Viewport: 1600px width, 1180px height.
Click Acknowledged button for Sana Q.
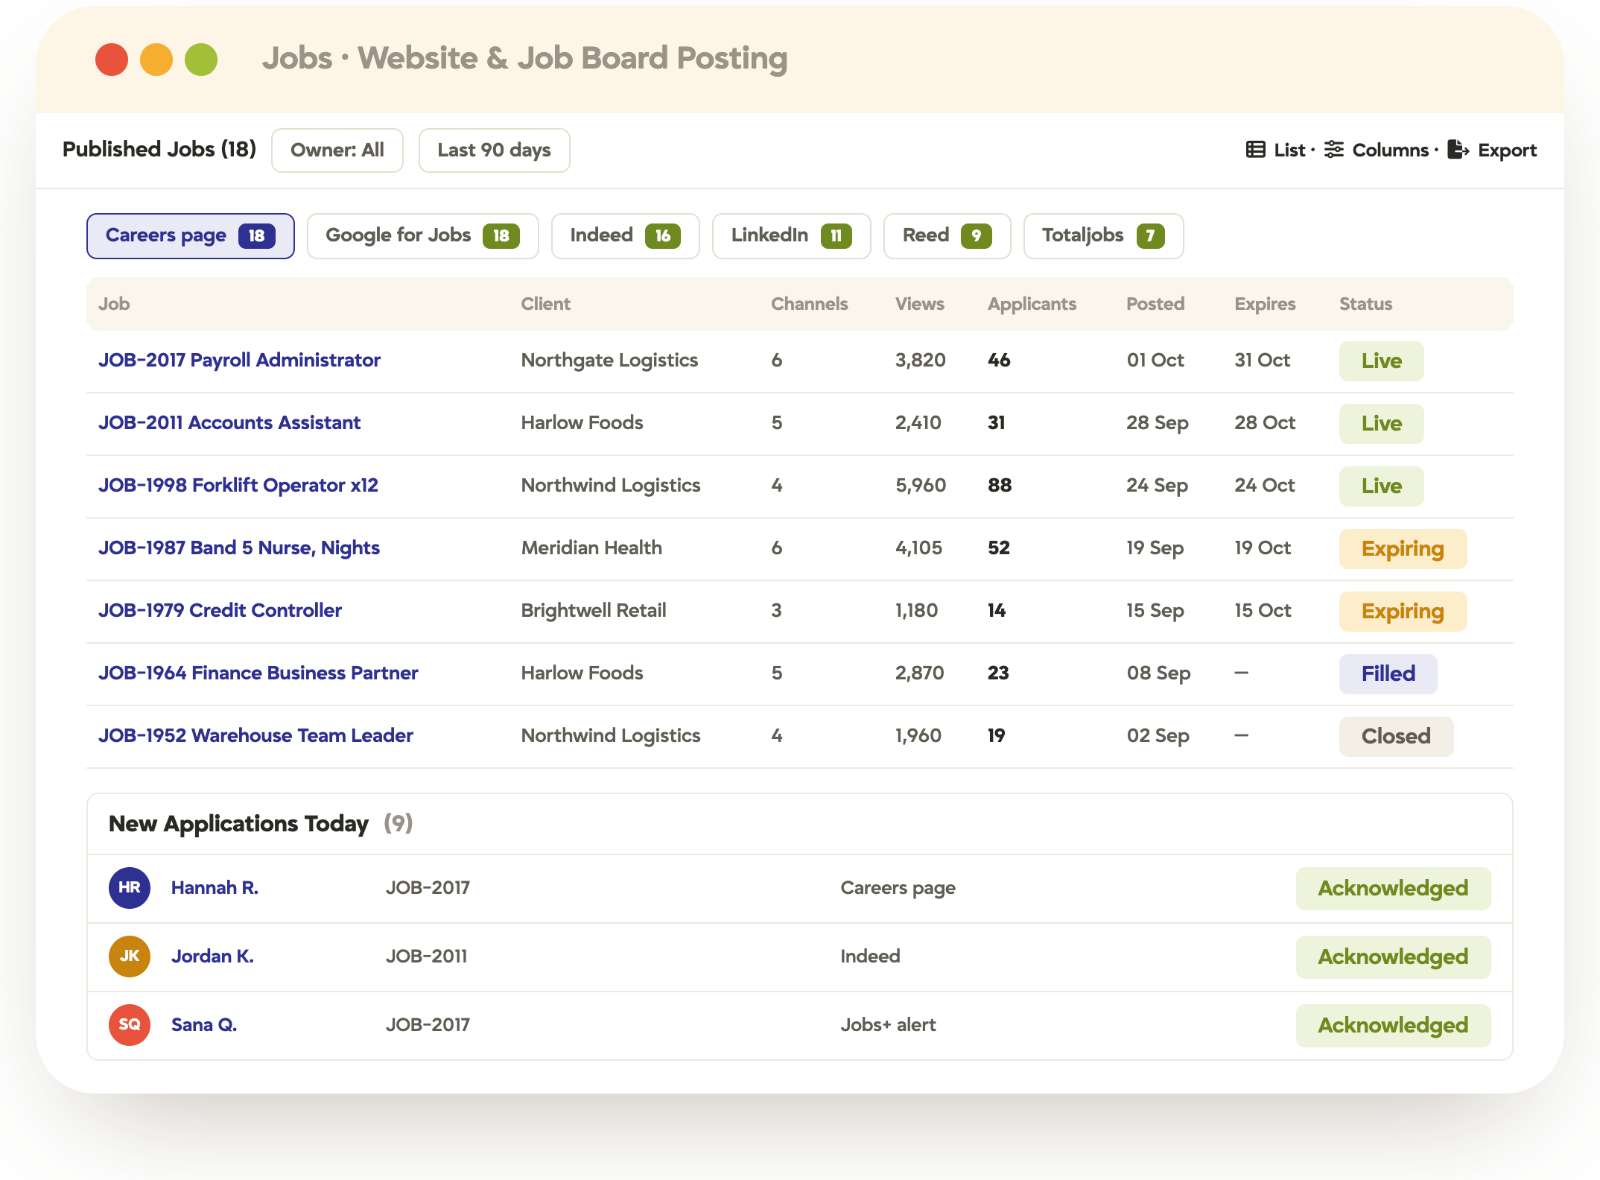pos(1393,1026)
